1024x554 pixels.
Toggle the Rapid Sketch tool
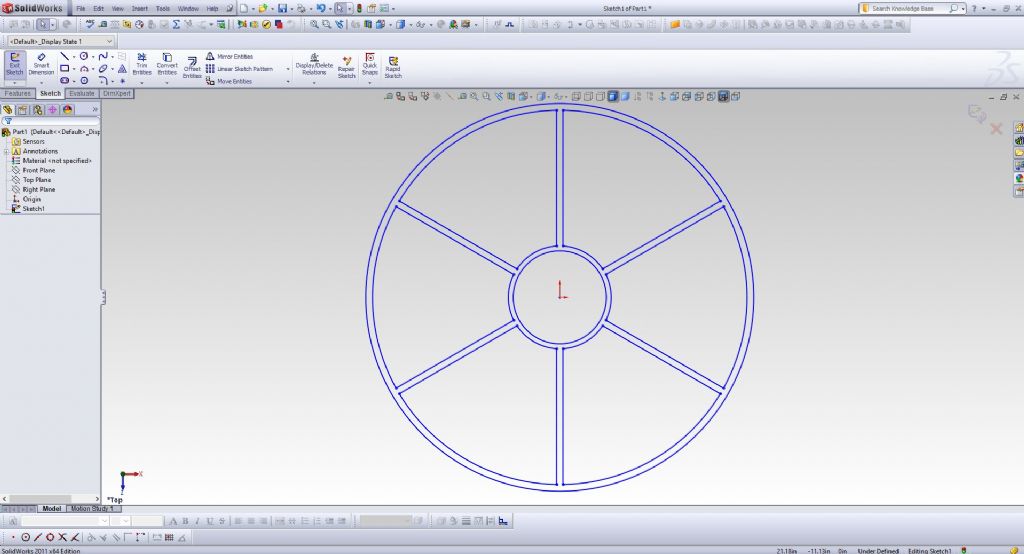tap(392, 67)
